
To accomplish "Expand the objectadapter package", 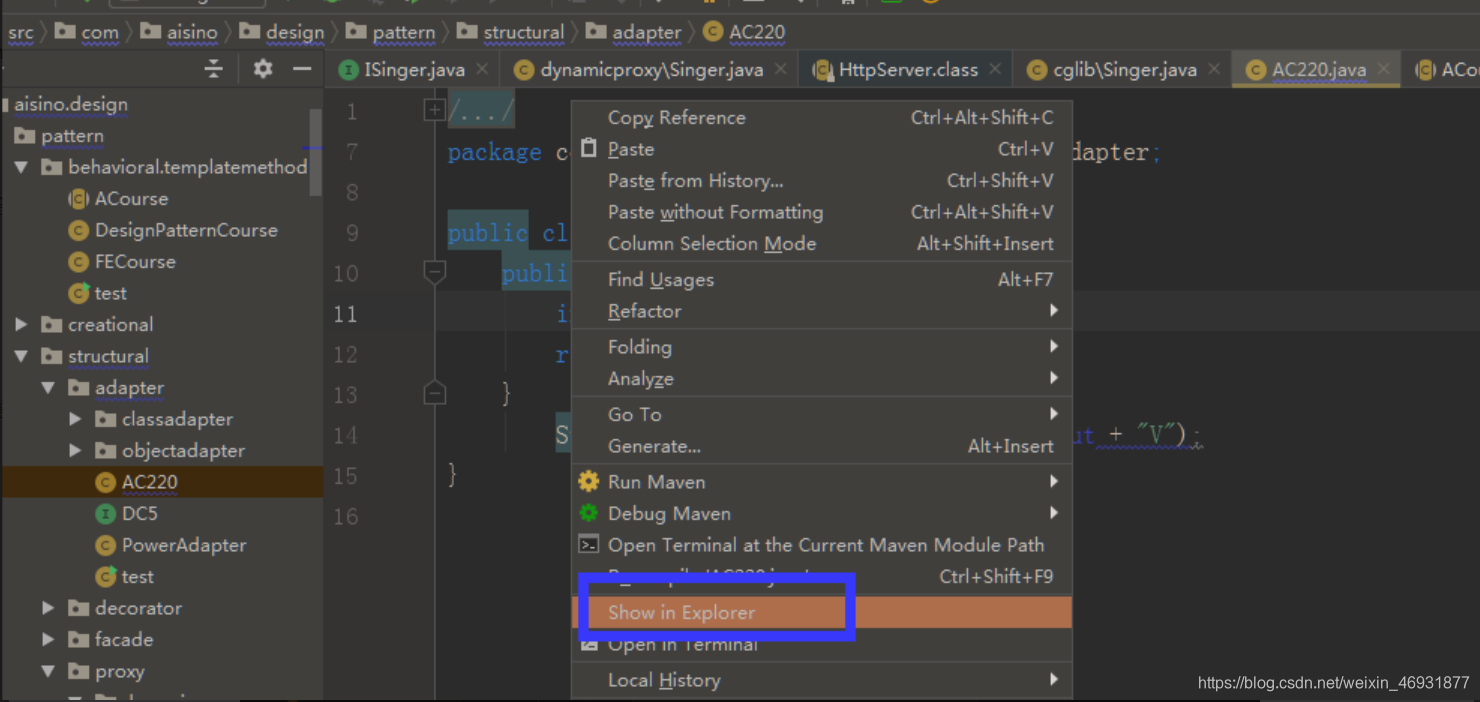I will [x=75, y=451].
